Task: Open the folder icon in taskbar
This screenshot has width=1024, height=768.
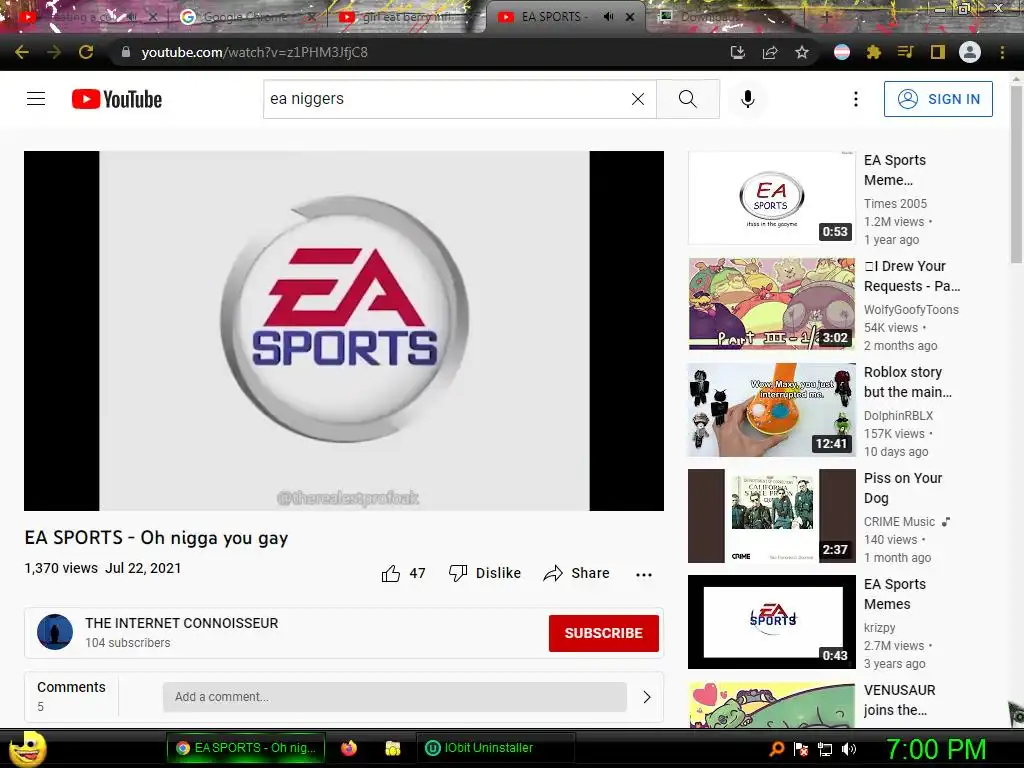Action: 392,748
